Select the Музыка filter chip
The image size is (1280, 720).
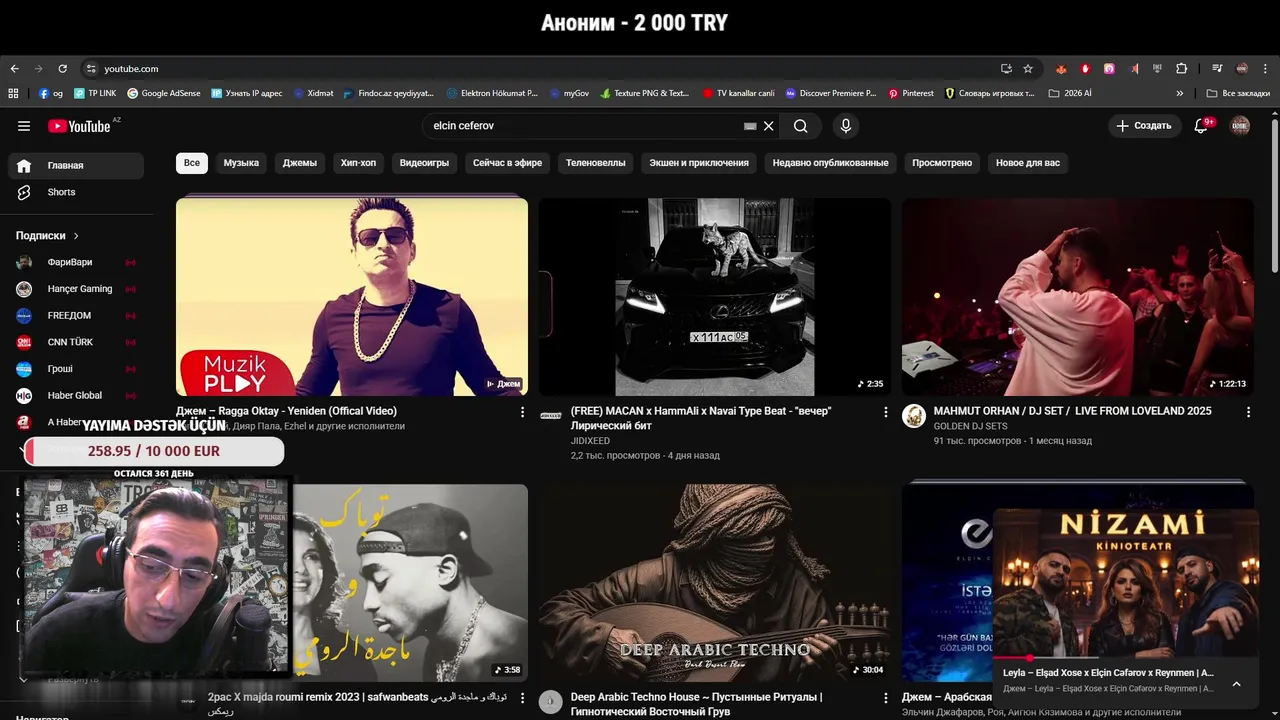point(241,163)
